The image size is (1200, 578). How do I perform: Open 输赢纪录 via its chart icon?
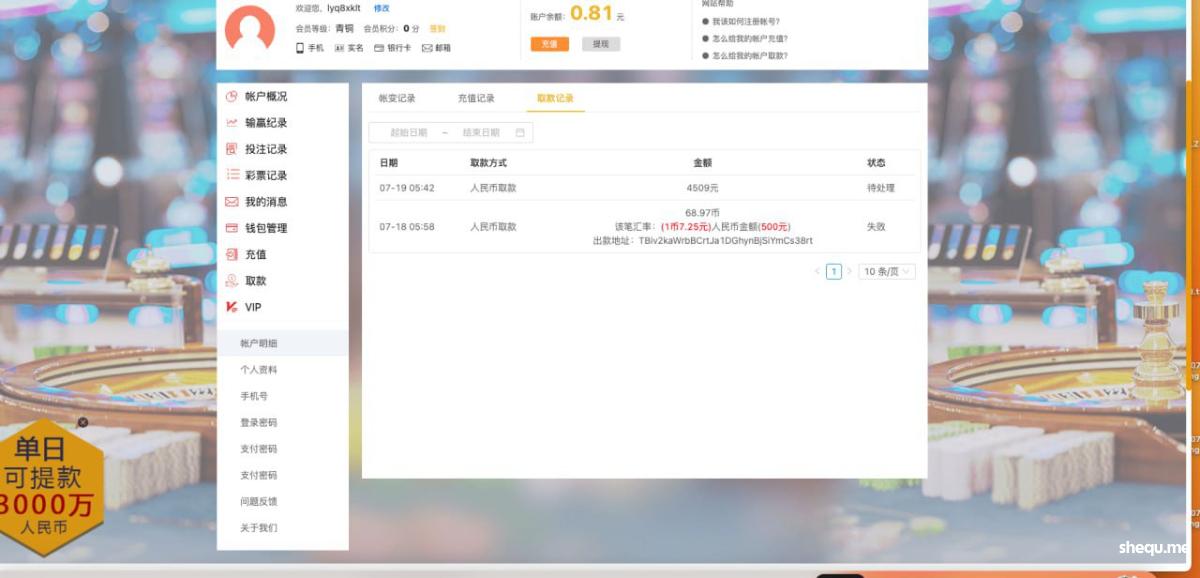[x=232, y=123]
